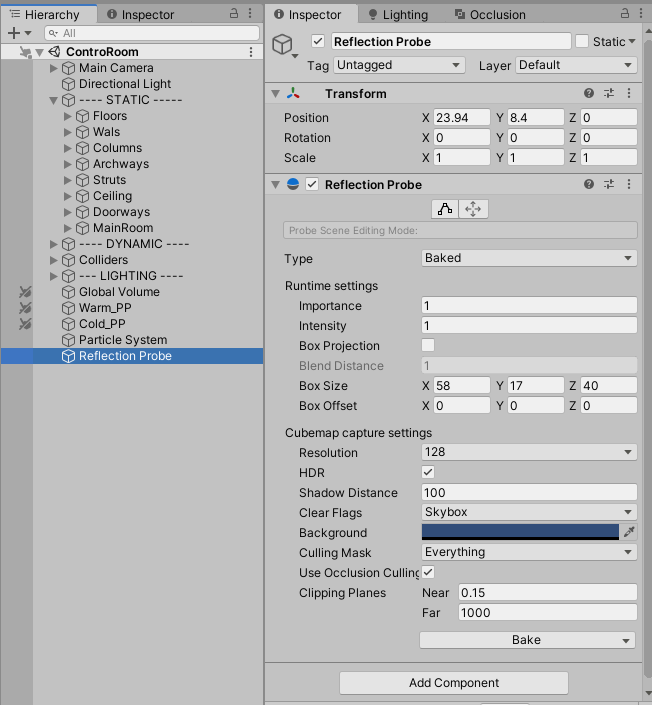Image resolution: width=652 pixels, height=705 pixels.
Task: Expand the ---- DYNAMIC ---- group
Action: click(x=54, y=244)
